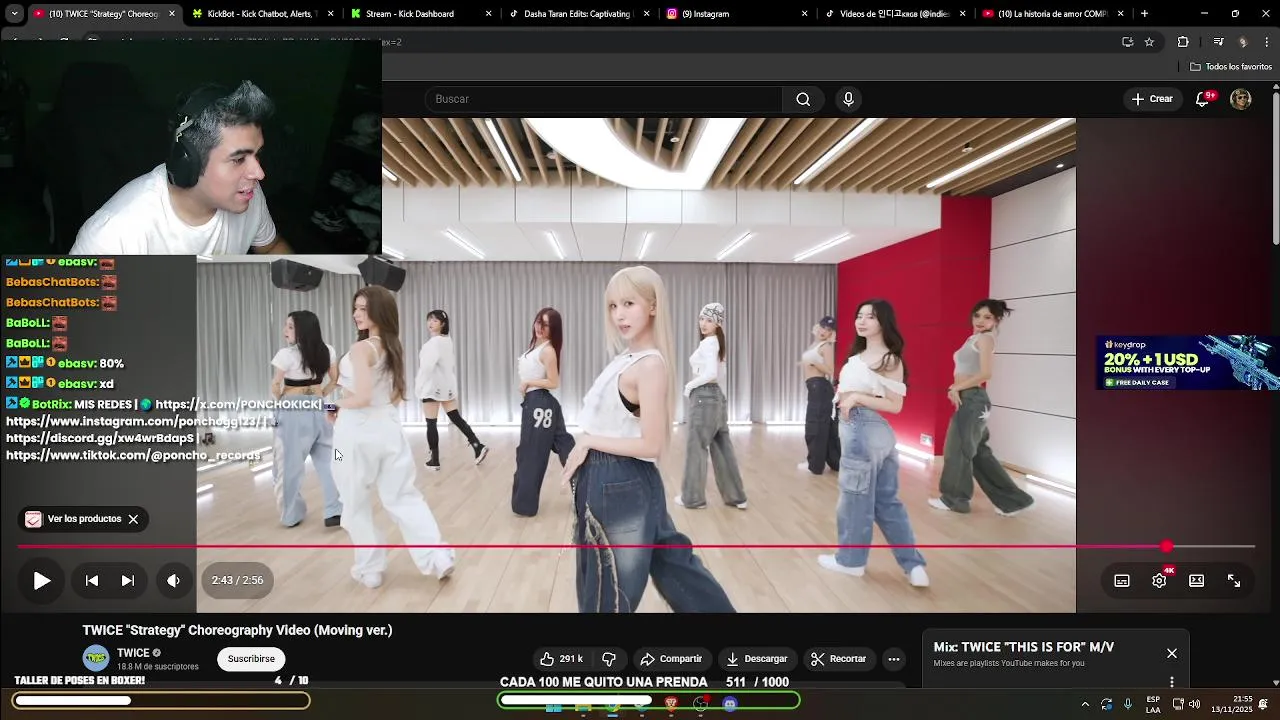This screenshot has height=720, width=1280.
Task: Play the TWICE Strategy video
Action: (x=41, y=580)
